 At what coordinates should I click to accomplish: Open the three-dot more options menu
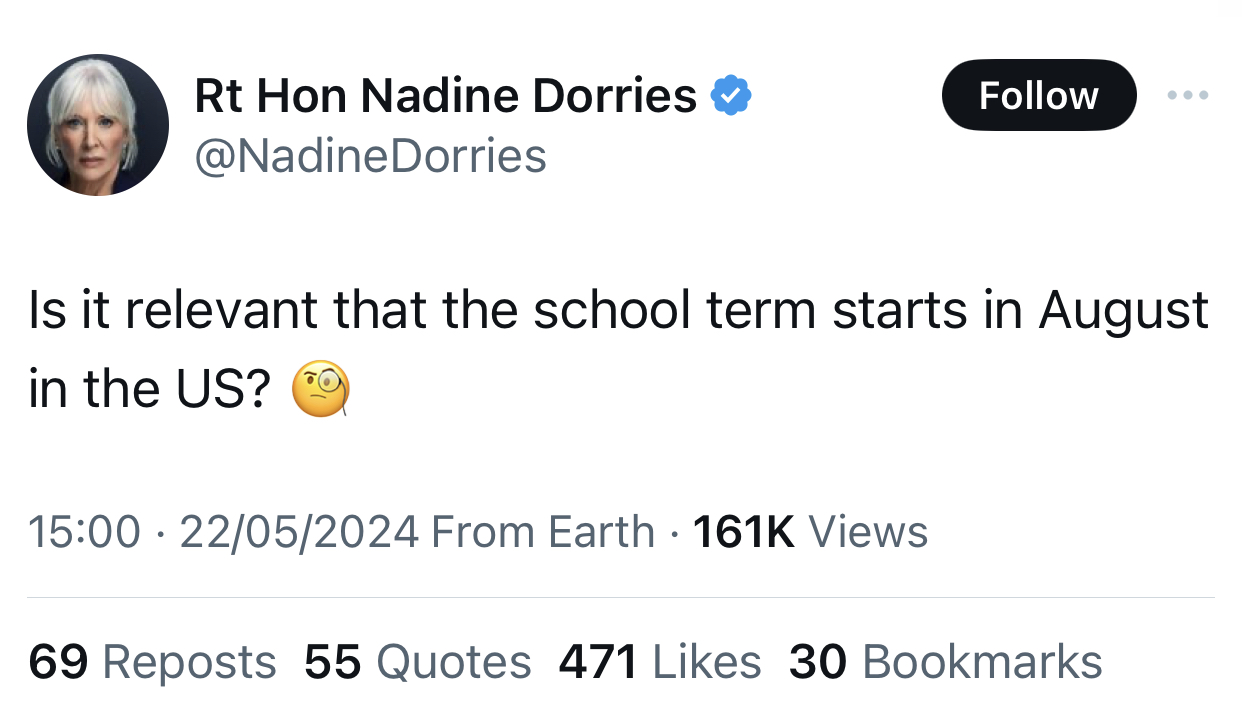coord(1188,96)
